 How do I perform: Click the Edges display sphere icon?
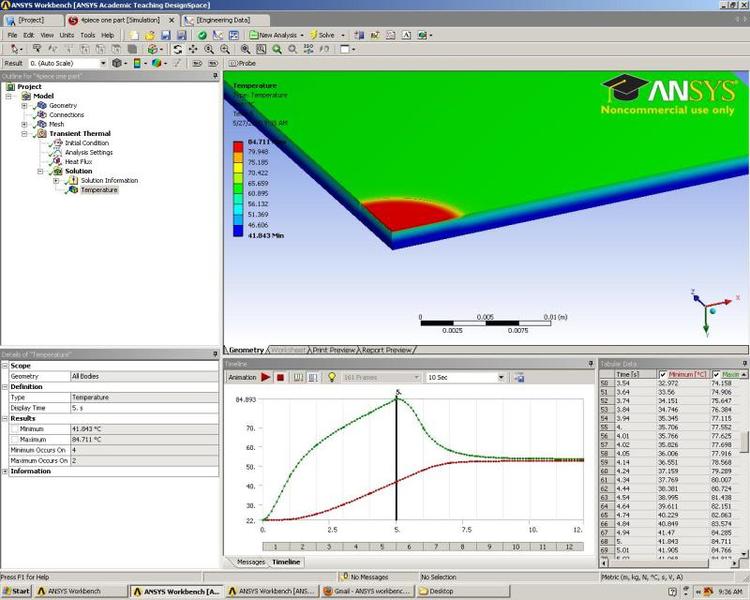tap(156, 63)
